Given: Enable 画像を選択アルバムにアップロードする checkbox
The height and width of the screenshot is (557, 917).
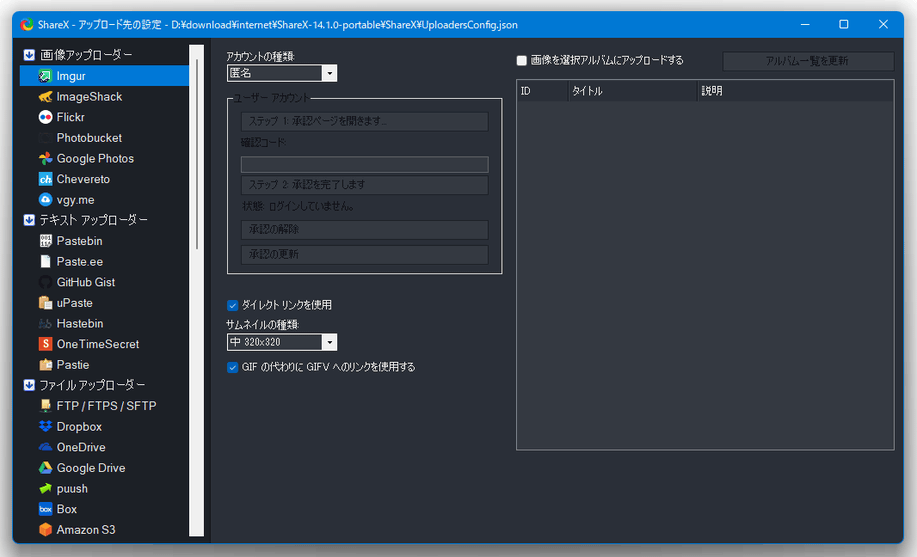Looking at the screenshot, I should coord(522,60).
